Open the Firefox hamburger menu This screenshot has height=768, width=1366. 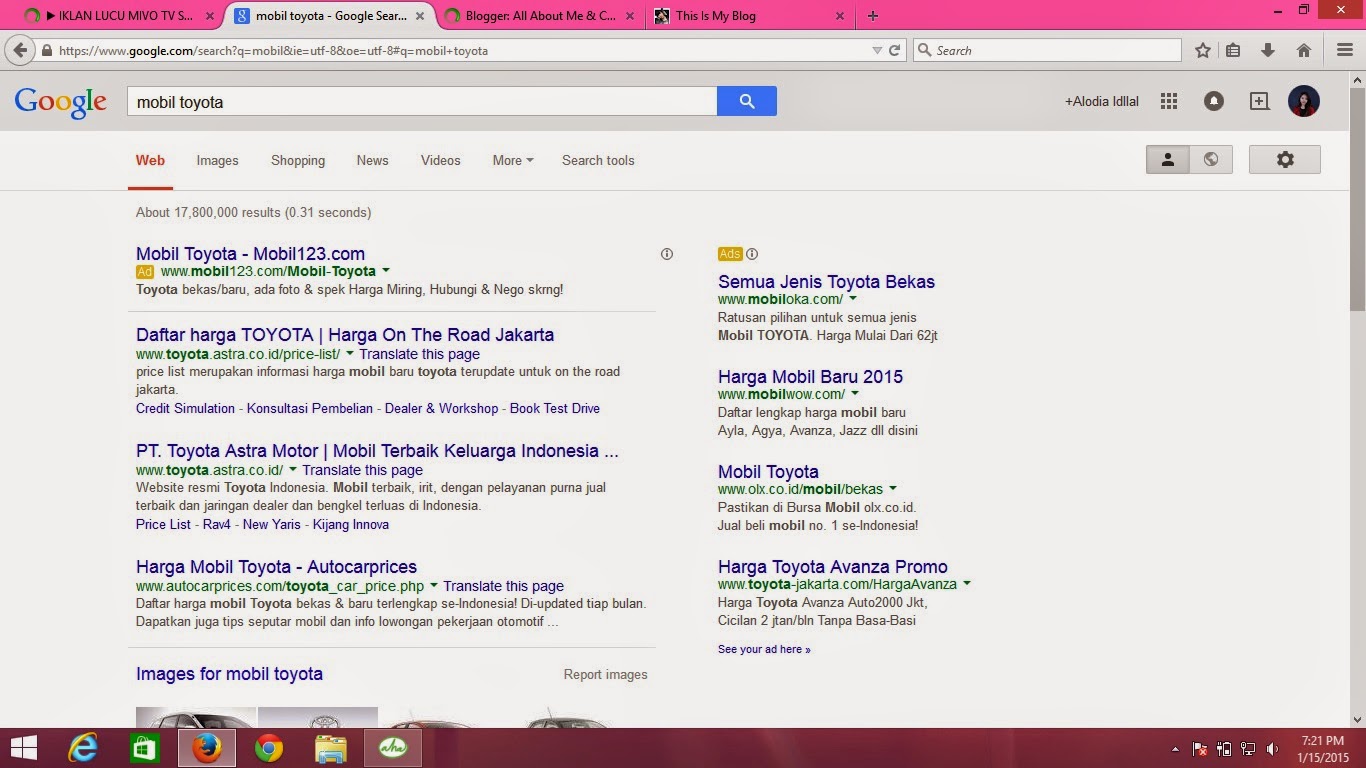pos(1345,50)
